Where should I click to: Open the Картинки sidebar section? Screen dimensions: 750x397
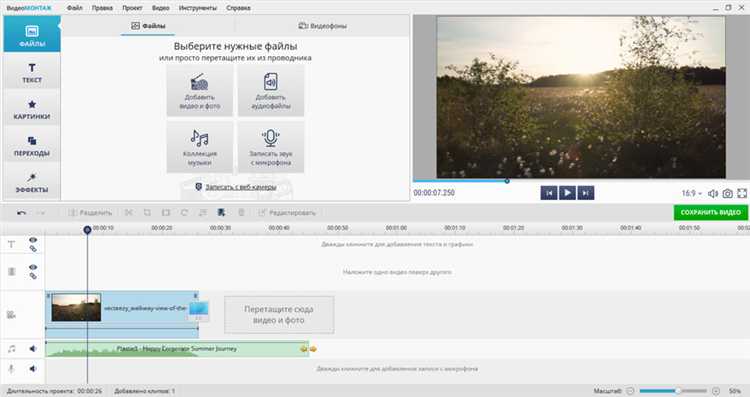32,109
